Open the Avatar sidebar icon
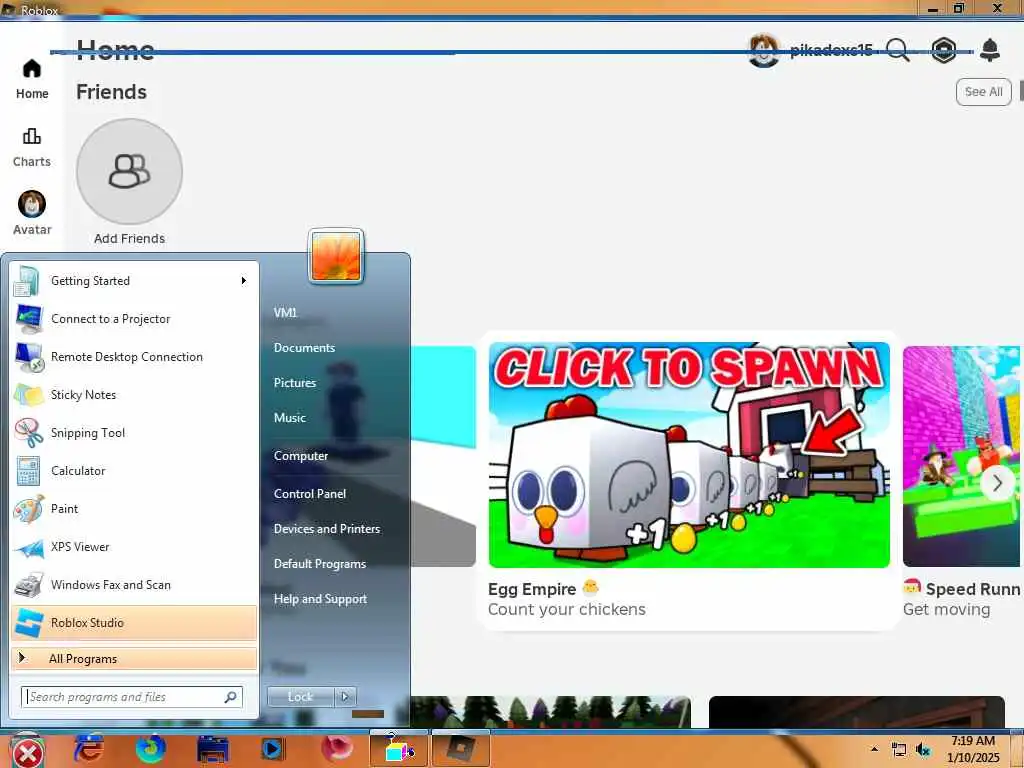The height and width of the screenshot is (768, 1024). point(31,204)
